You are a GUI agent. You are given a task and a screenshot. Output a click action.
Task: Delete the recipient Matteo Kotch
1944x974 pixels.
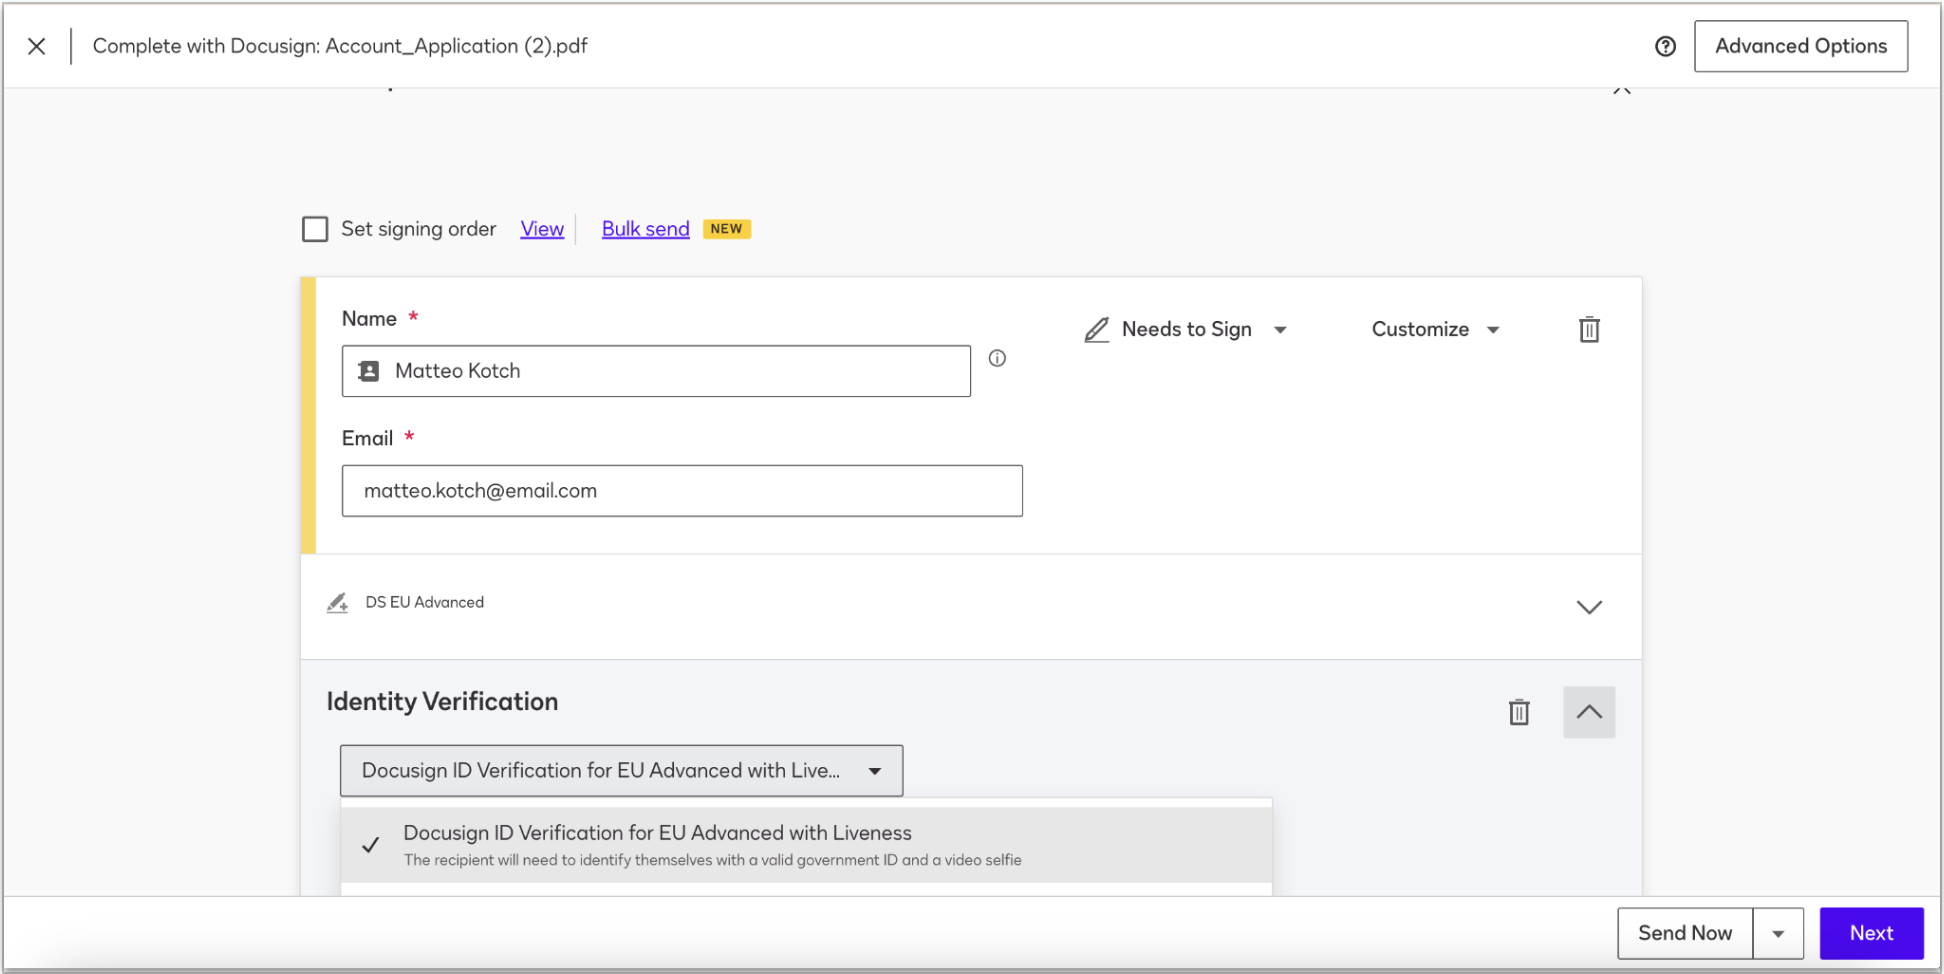tap(1589, 330)
